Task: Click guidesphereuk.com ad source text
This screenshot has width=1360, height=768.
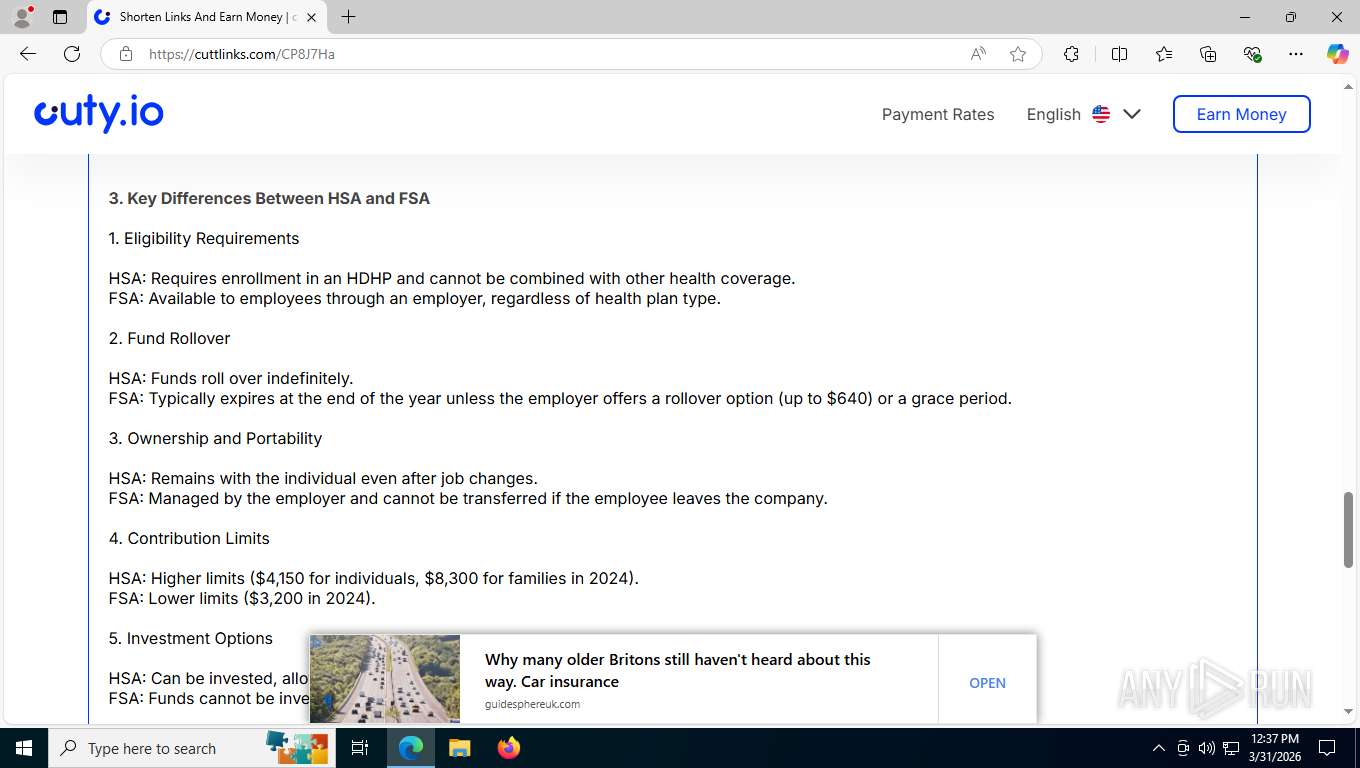Action: 532,704
